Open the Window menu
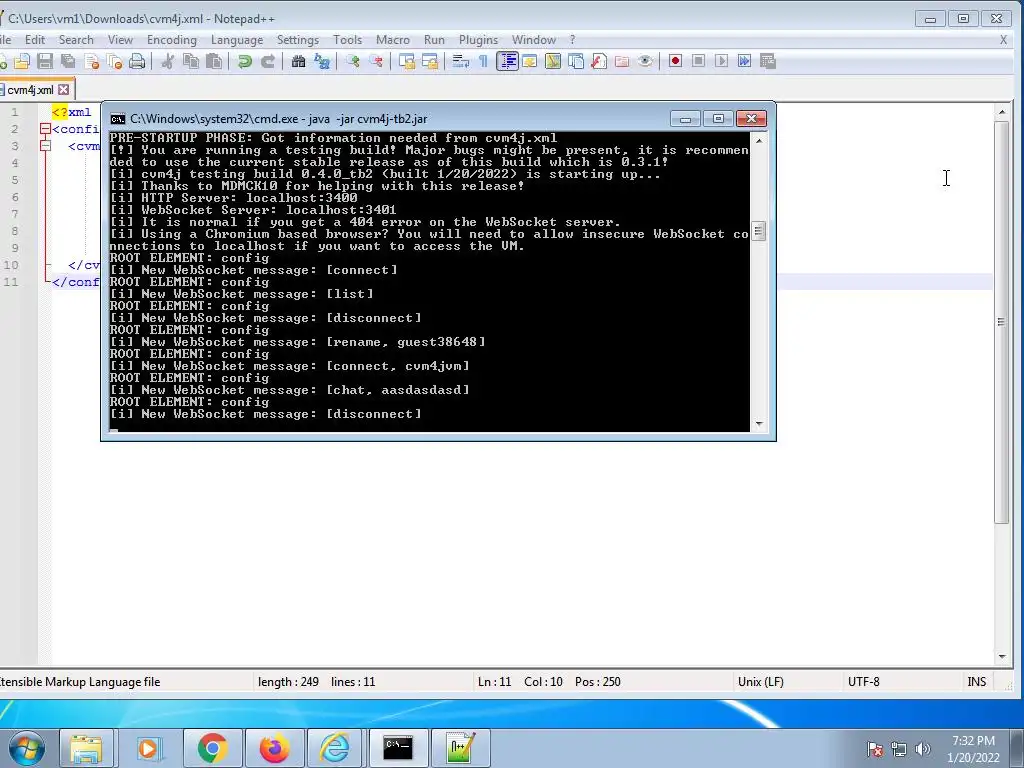1024x768 pixels. [534, 40]
